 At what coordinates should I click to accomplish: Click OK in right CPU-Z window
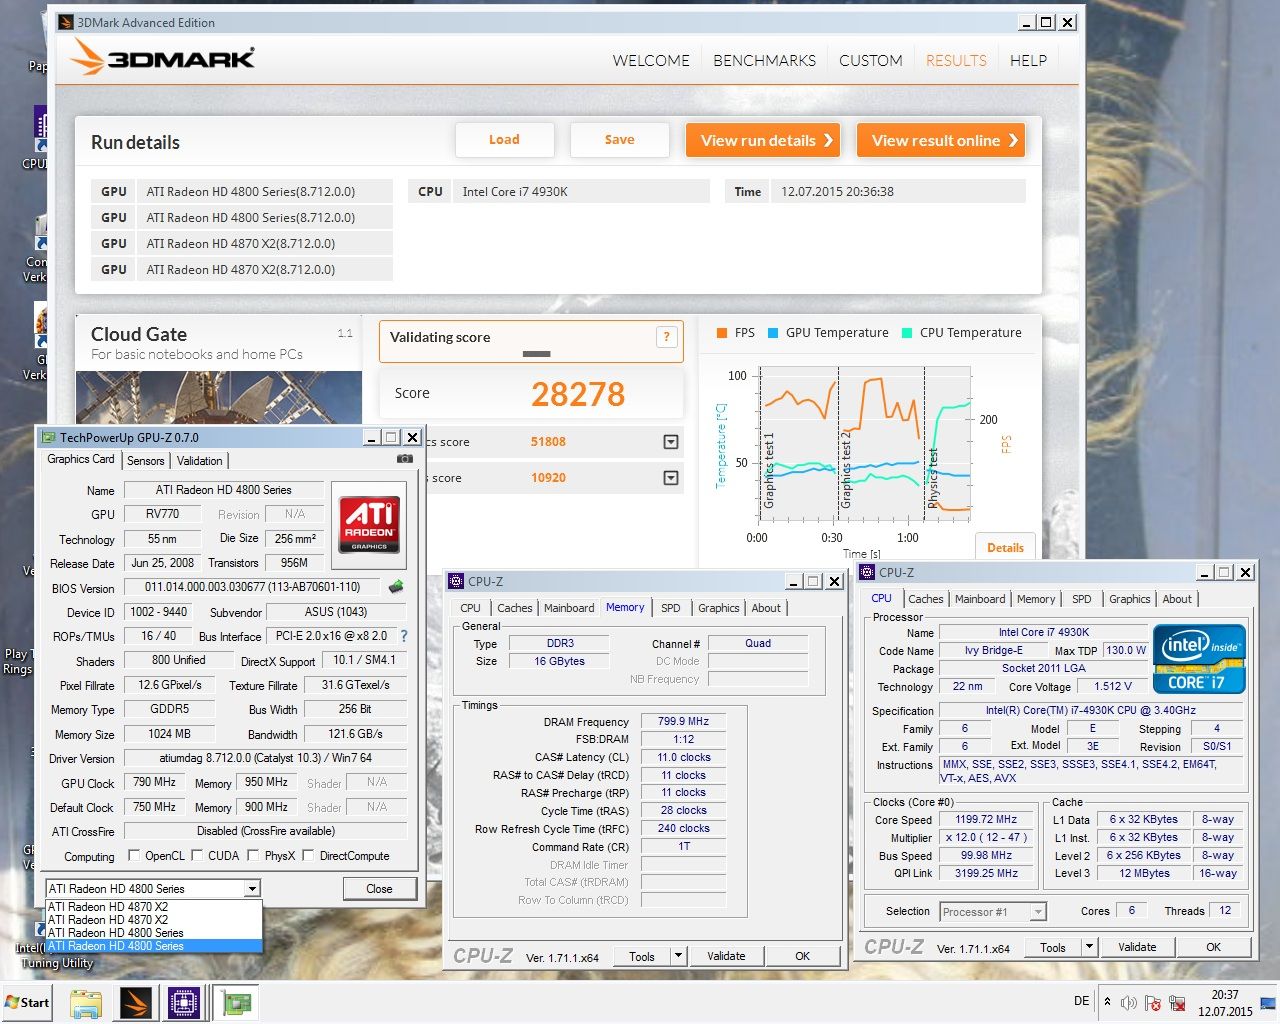coord(1213,947)
